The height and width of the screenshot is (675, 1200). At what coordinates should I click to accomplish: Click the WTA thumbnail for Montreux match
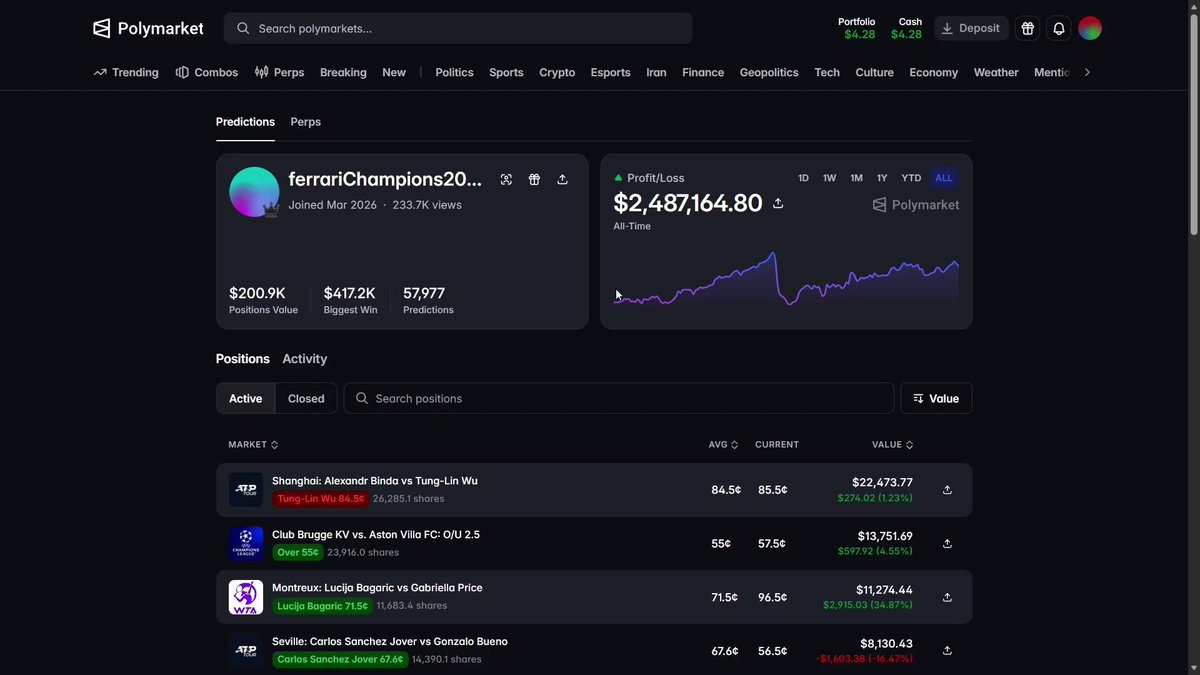tap(246, 597)
